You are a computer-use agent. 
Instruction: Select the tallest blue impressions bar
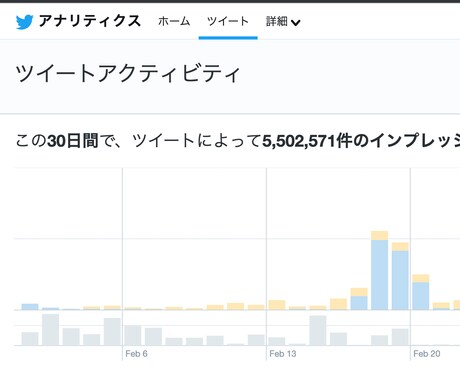click(x=380, y=275)
